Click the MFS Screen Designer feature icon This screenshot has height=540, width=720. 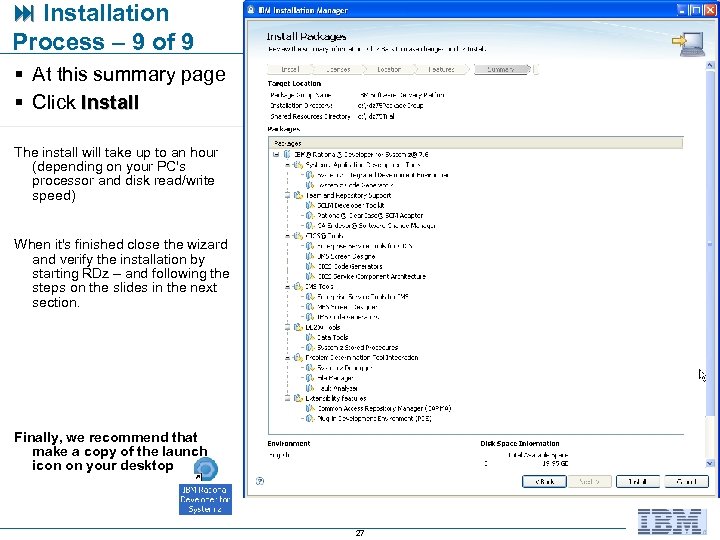click(310, 307)
